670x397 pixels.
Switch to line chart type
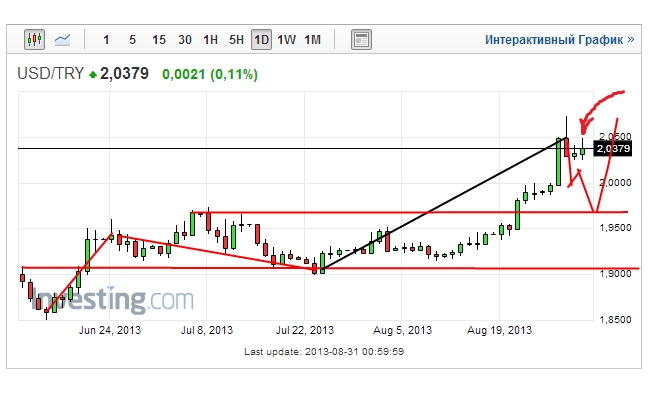pos(63,40)
